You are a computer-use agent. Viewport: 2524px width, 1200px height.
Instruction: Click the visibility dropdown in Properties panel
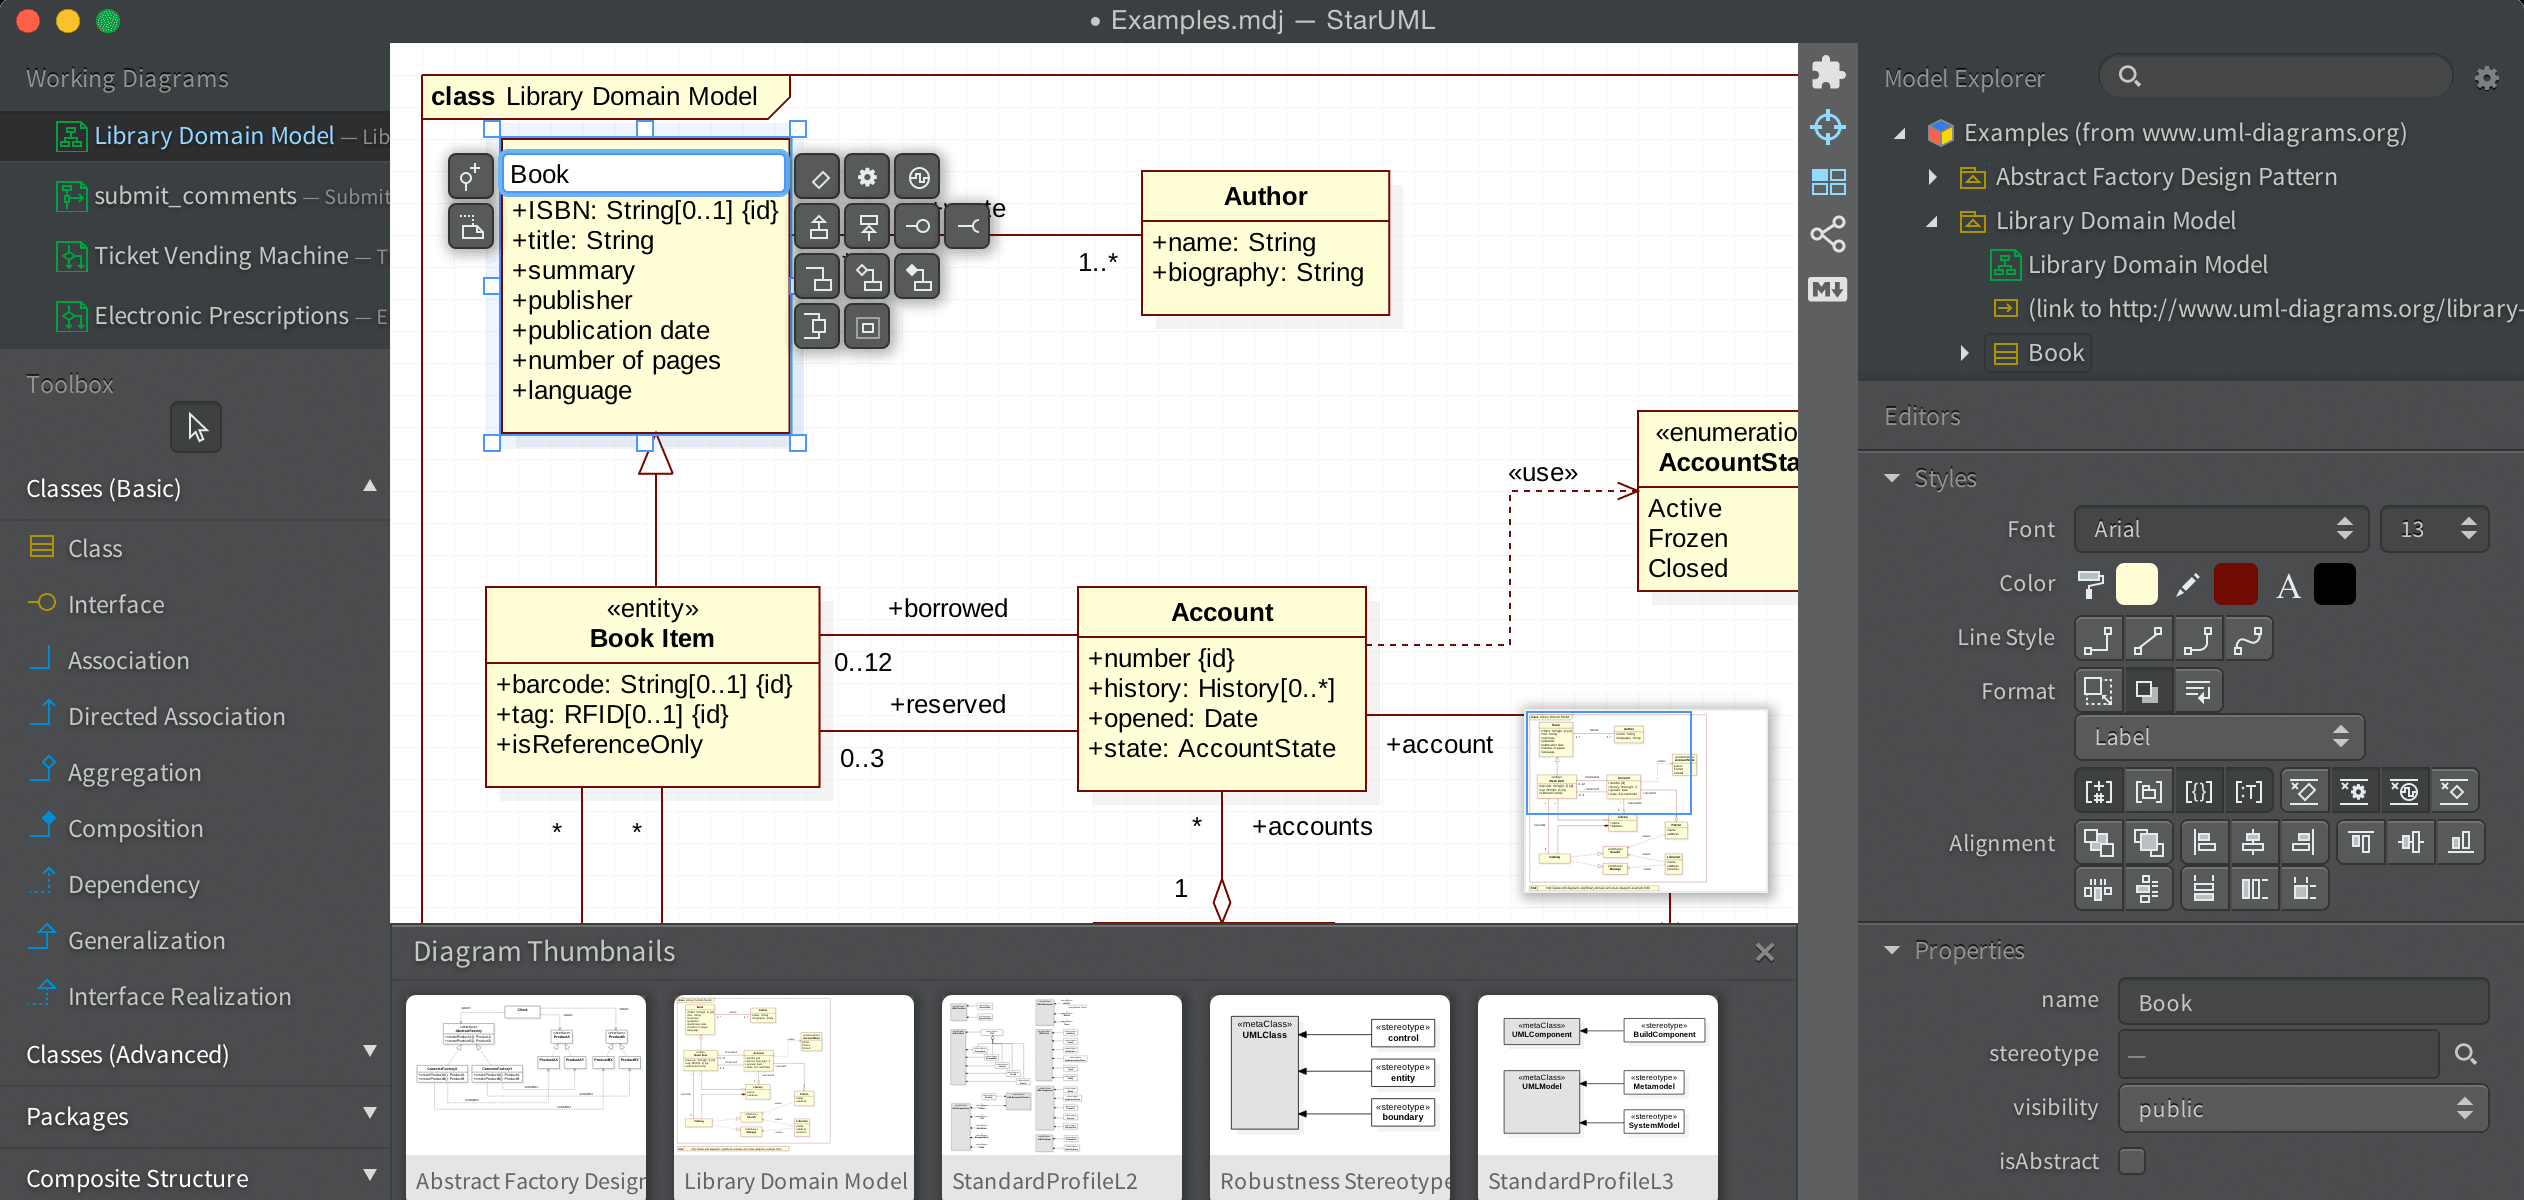click(2302, 1108)
